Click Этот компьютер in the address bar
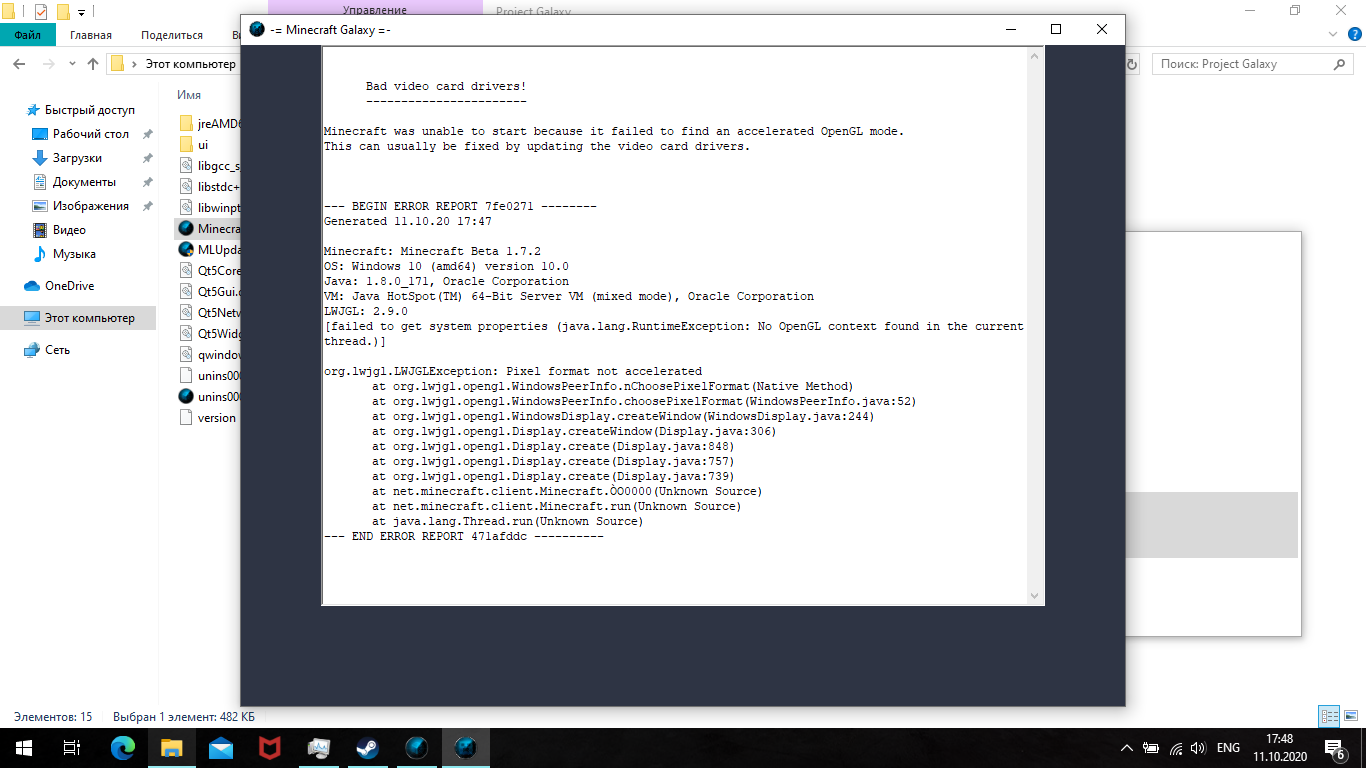Screen dimensions: 1366x768 click(x=190, y=64)
